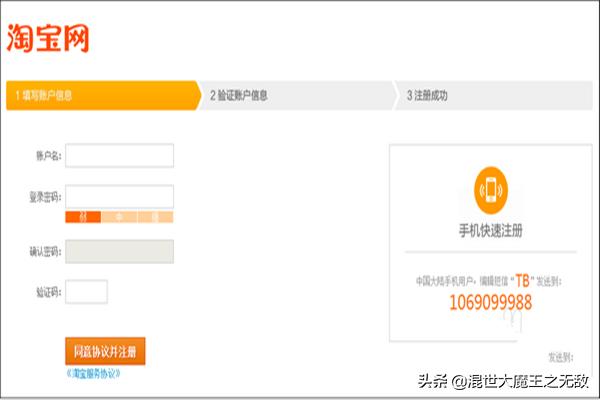This screenshot has width=600, height=400.
Task: Click the orange "TB" text
Action: click(x=523, y=281)
